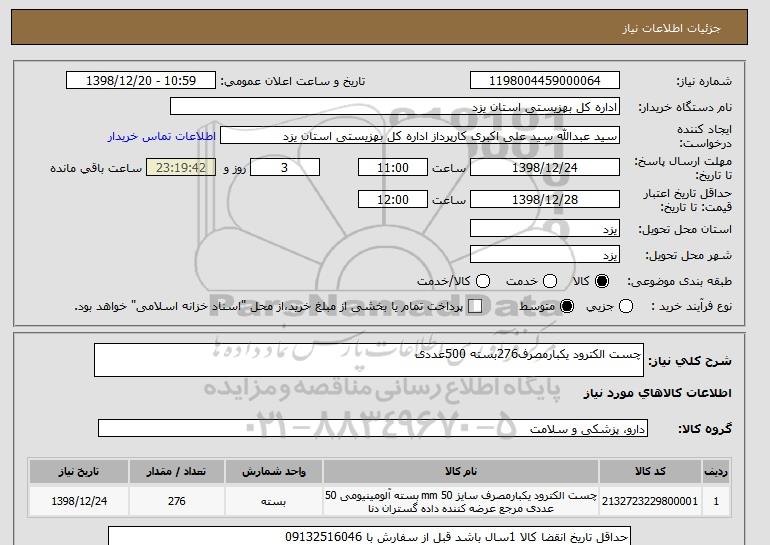The image size is (770, 545).
Task: Click the نام کالا column header
Action: pyautogui.click(x=461, y=471)
